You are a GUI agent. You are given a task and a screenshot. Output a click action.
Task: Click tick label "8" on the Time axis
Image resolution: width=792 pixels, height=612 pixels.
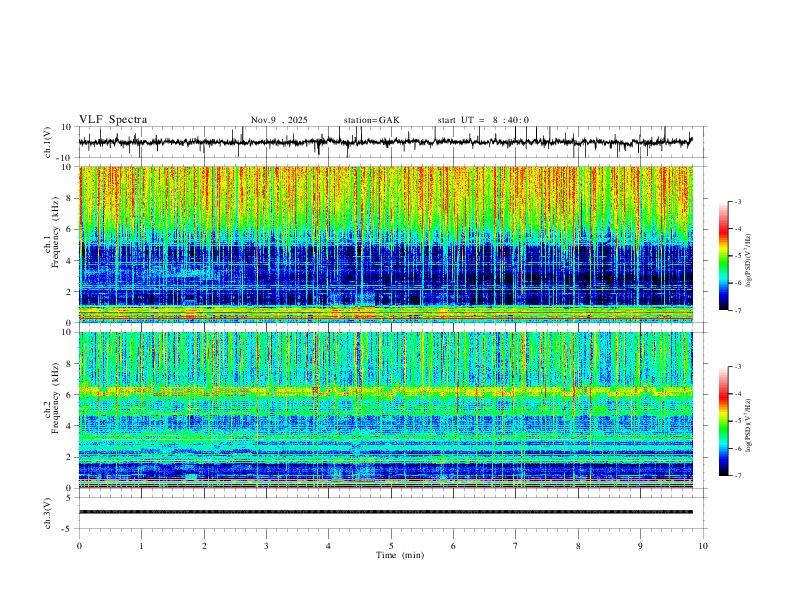(x=578, y=546)
